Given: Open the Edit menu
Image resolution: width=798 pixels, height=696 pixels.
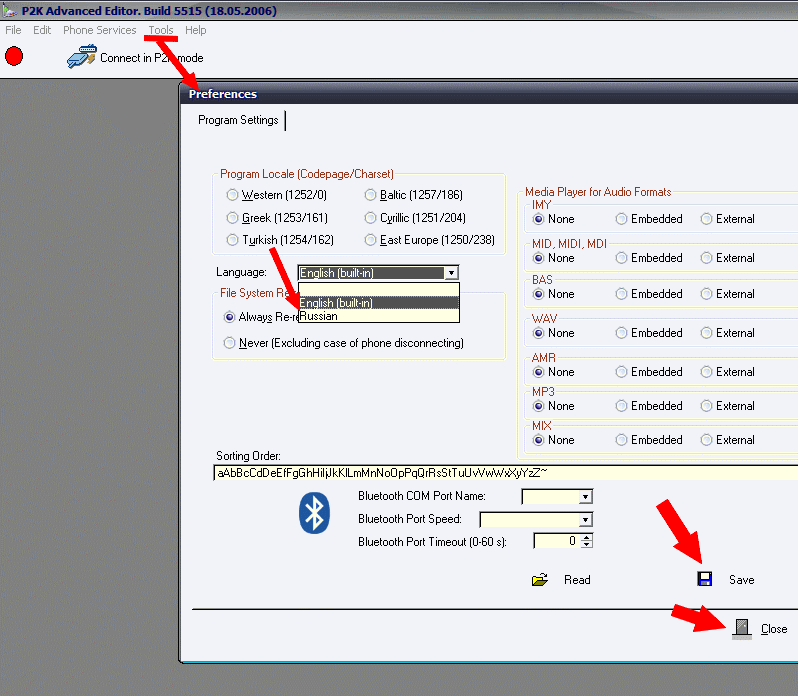Looking at the screenshot, I should [42, 30].
